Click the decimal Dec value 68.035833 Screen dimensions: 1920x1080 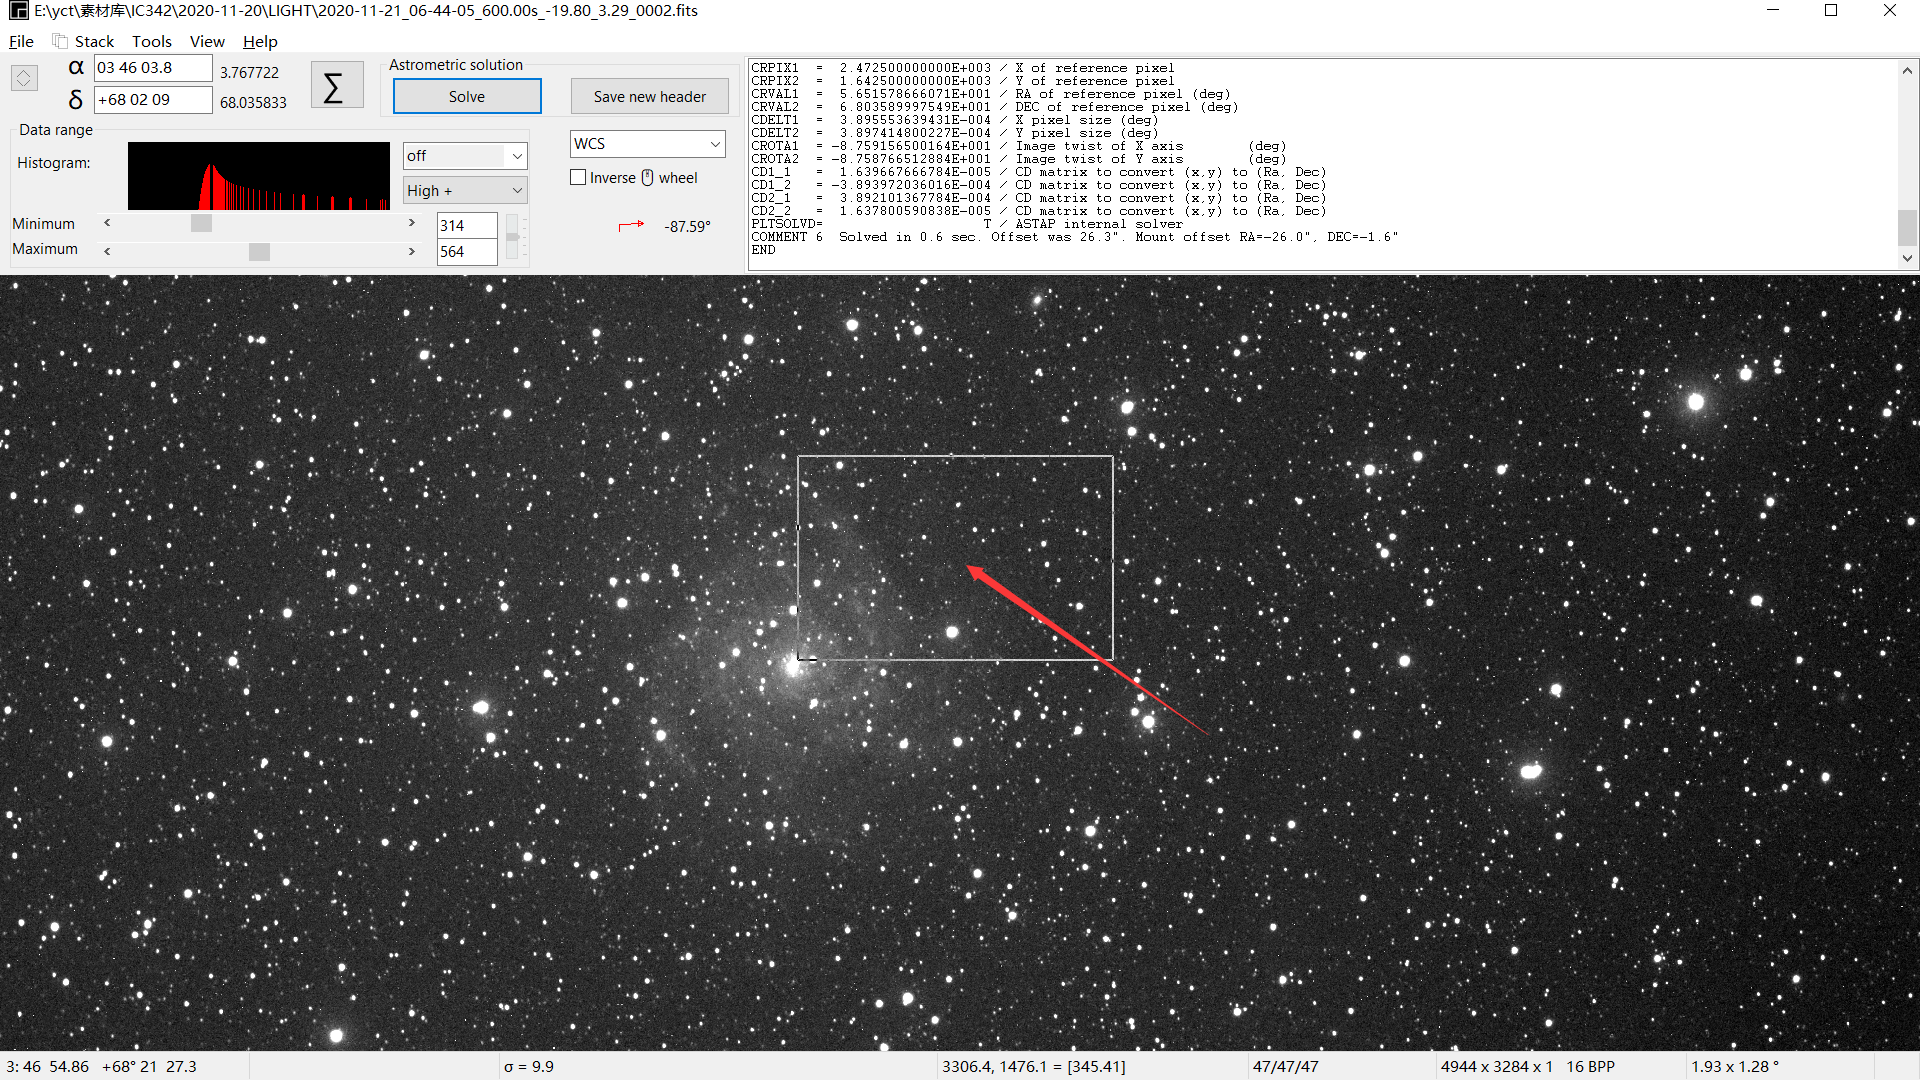coord(253,102)
